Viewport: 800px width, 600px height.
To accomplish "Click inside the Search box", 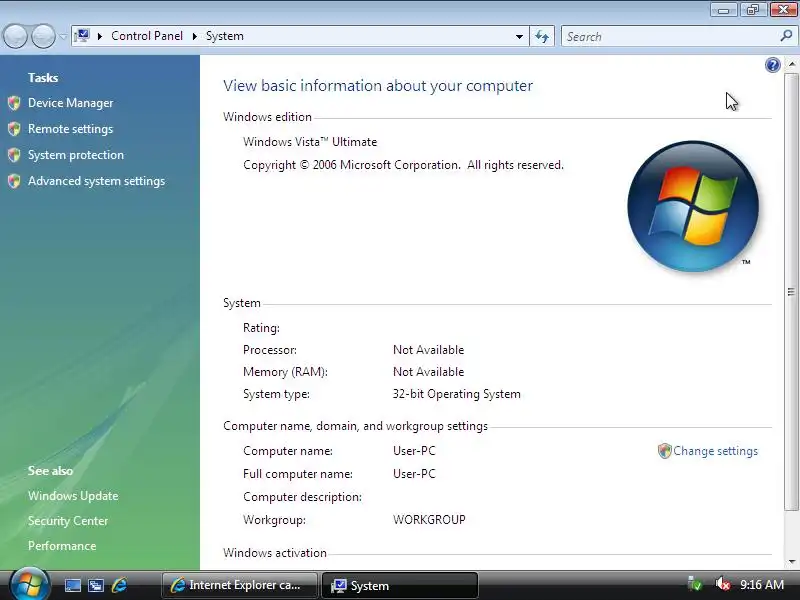I will tap(671, 37).
